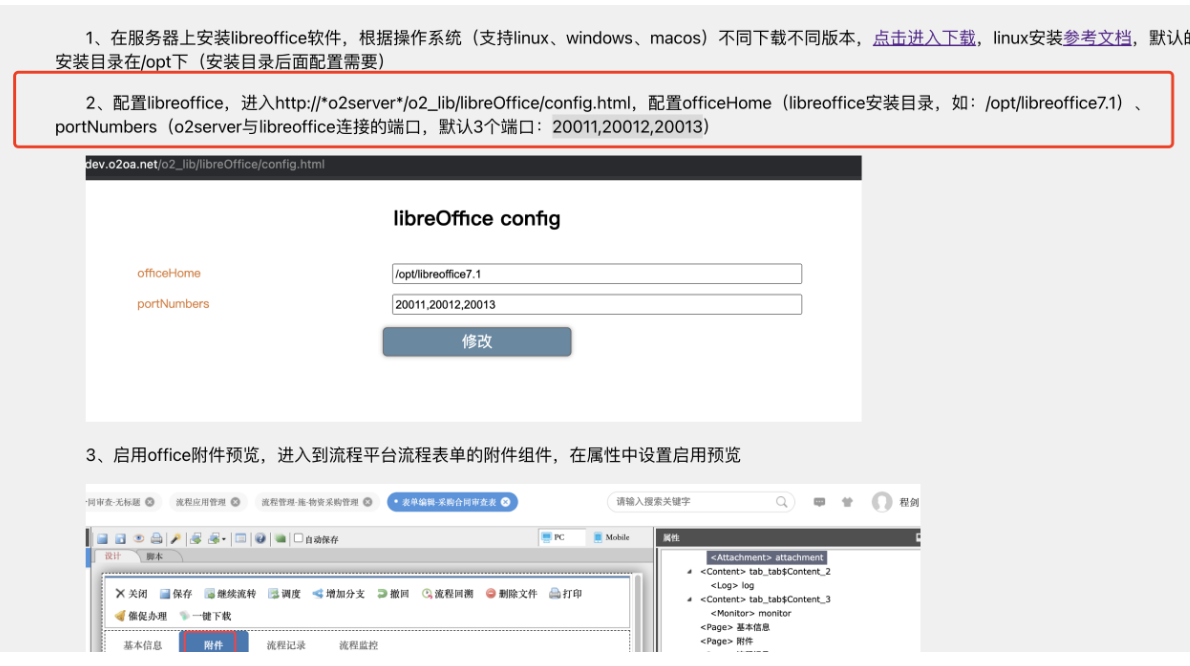Click the 流程回溯 action
The width and height of the screenshot is (1190, 666).
pos(448,593)
